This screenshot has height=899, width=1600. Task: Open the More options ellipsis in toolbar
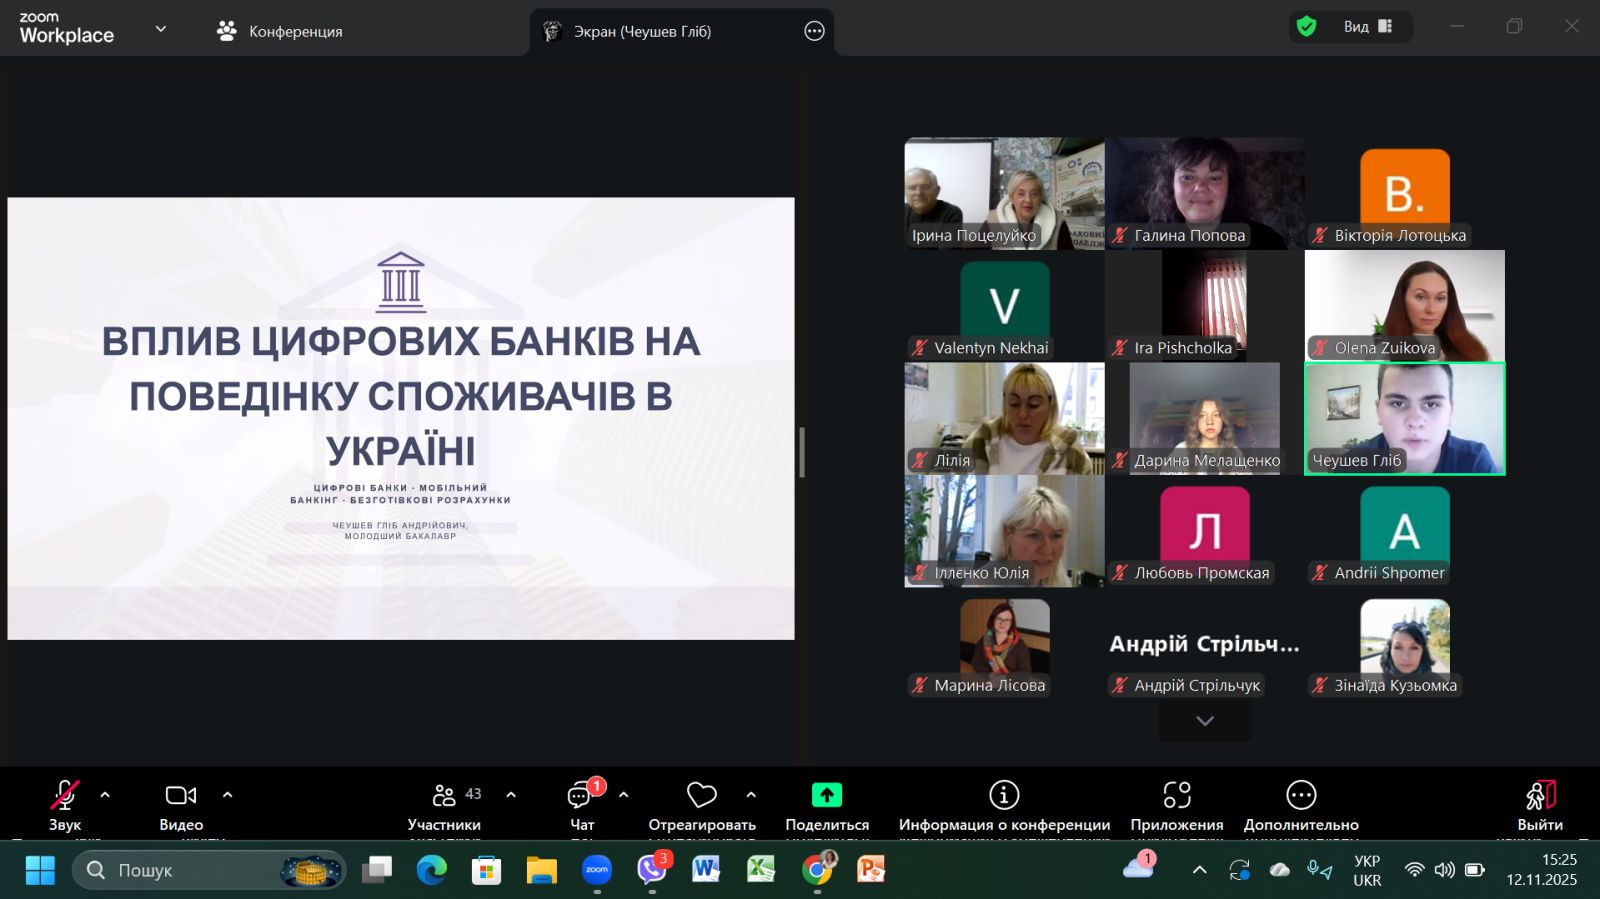(1300, 795)
